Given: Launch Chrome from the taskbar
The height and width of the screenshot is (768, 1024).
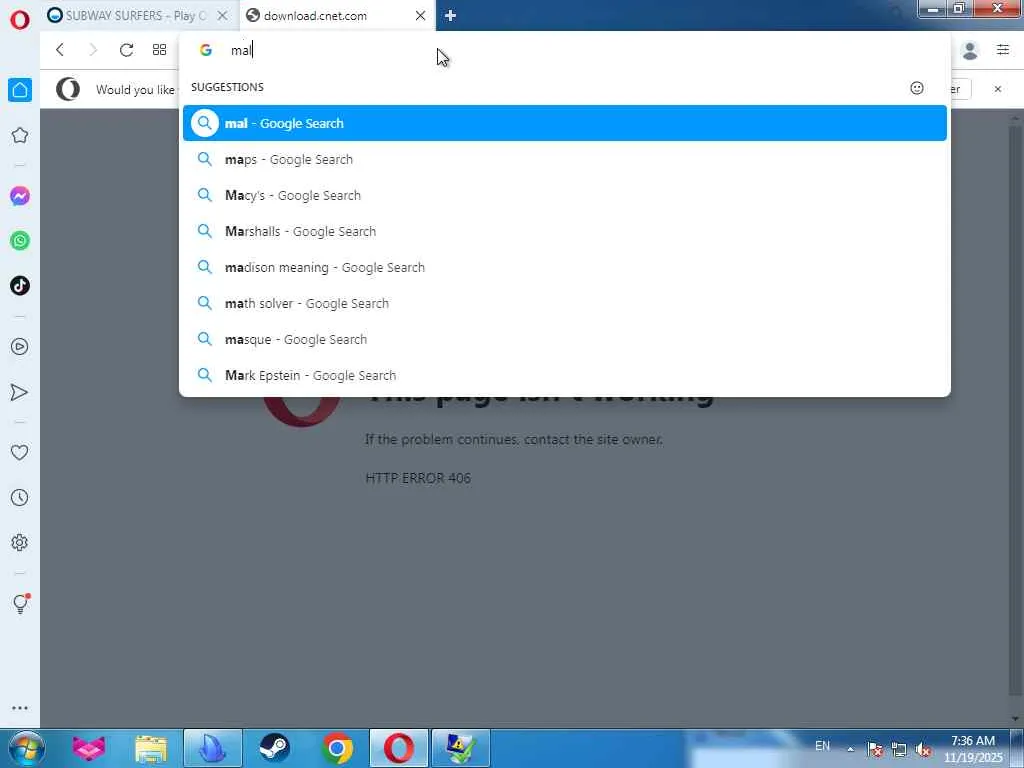Looking at the screenshot, I should pos(337,748).
